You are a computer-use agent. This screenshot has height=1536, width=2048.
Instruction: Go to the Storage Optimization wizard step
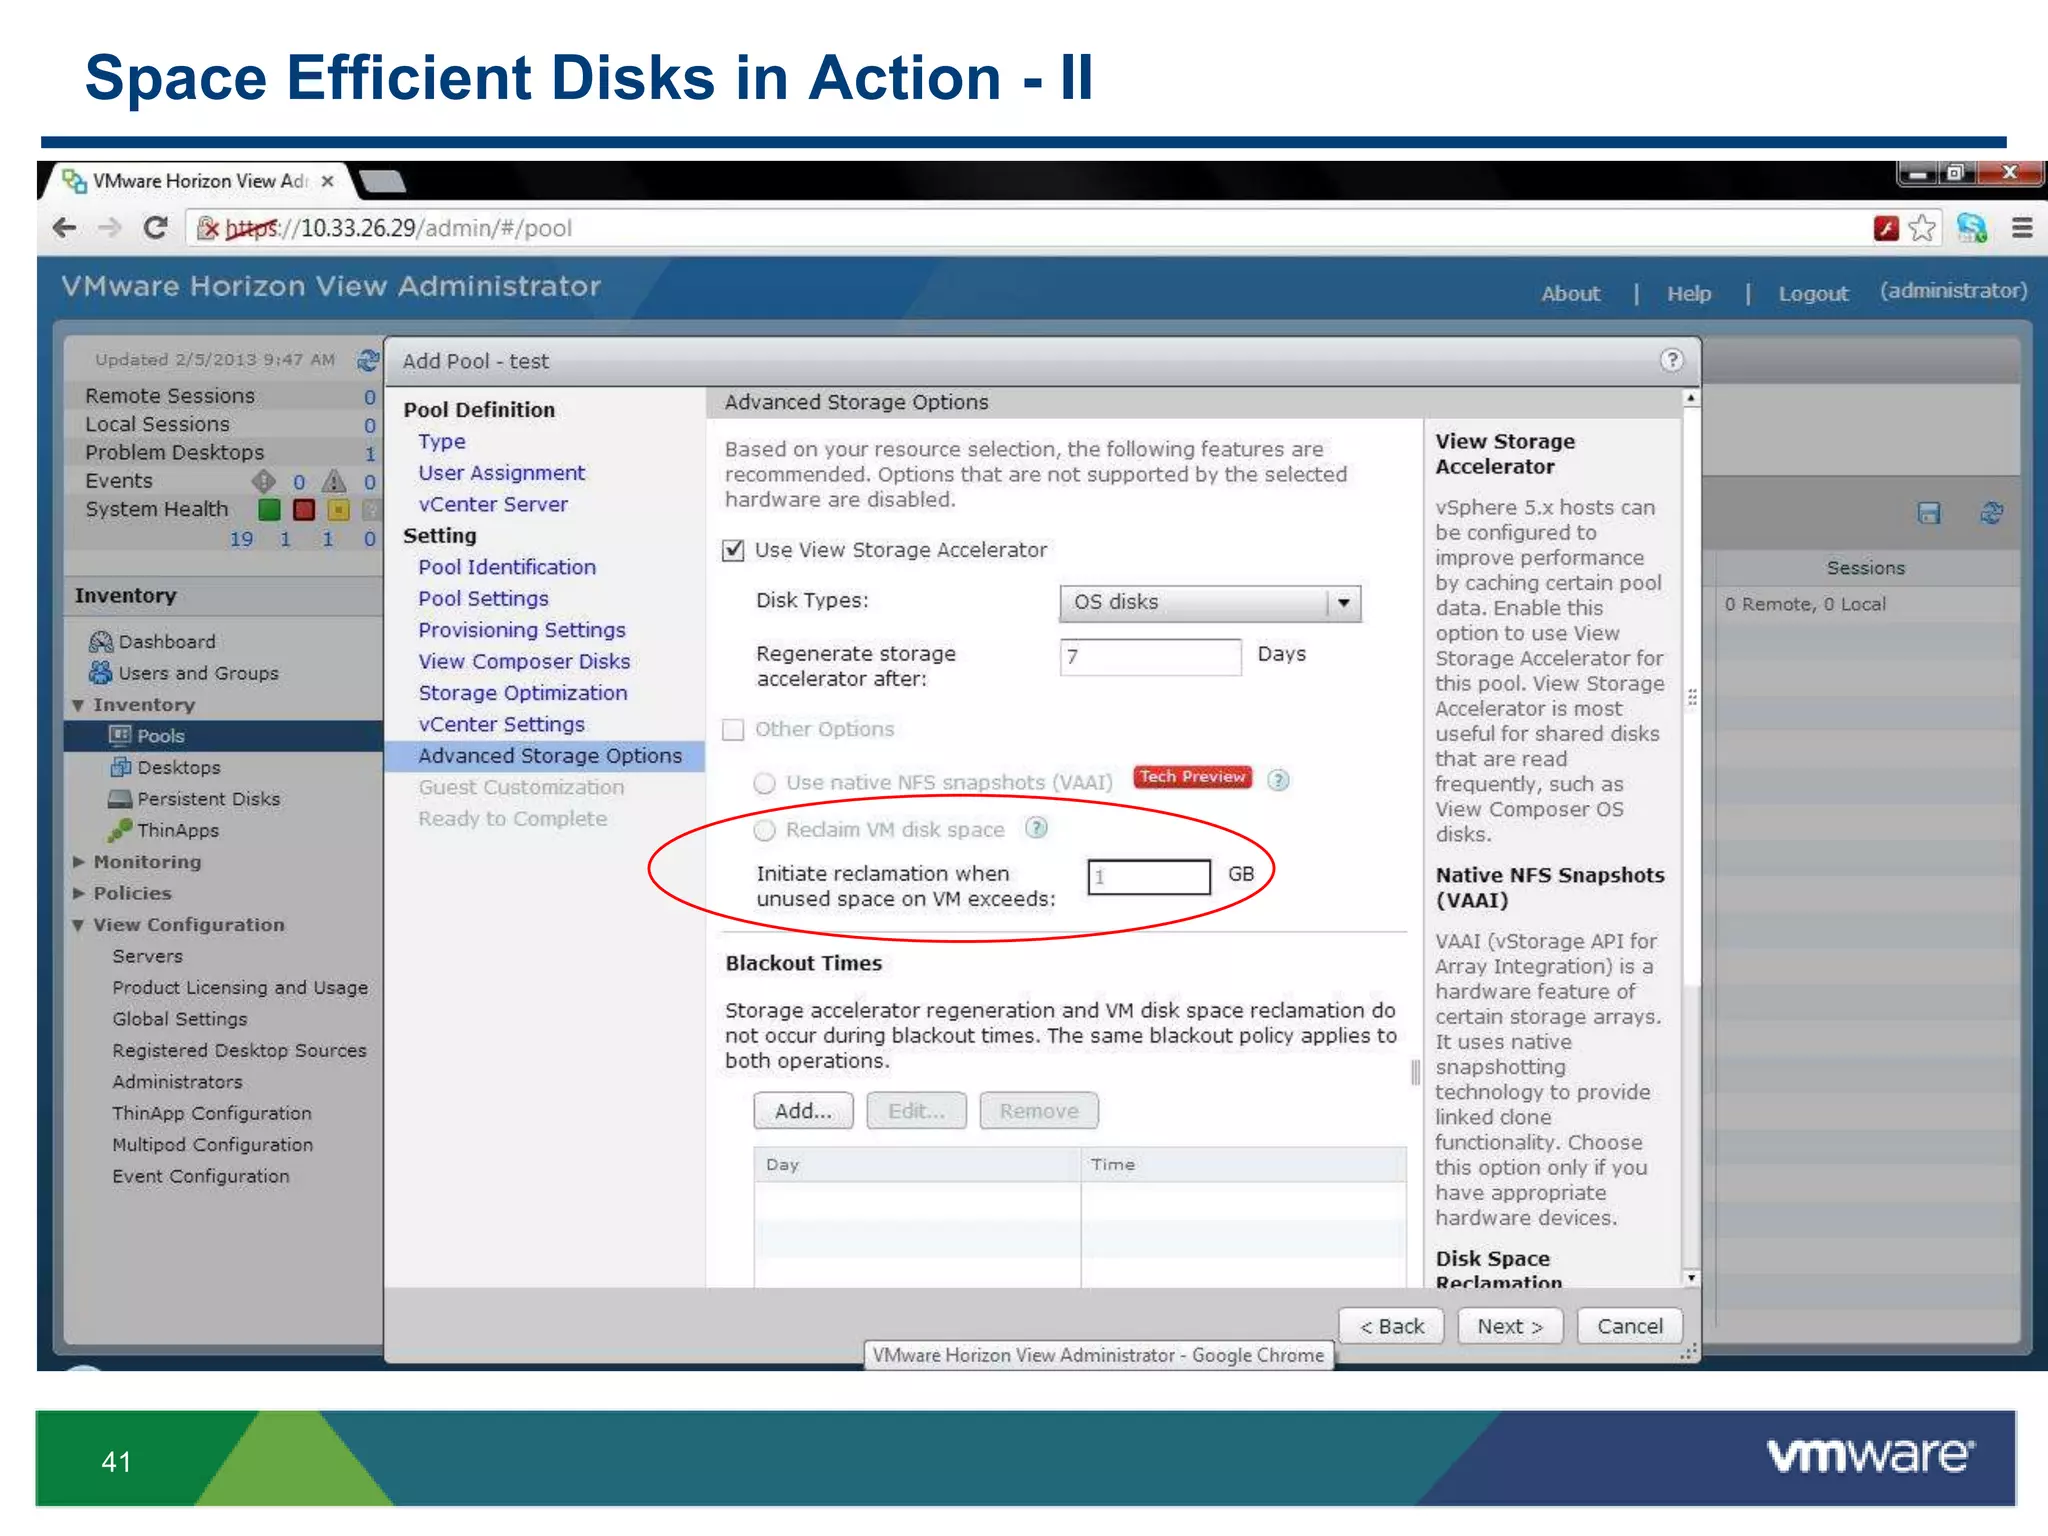[523, 693]
